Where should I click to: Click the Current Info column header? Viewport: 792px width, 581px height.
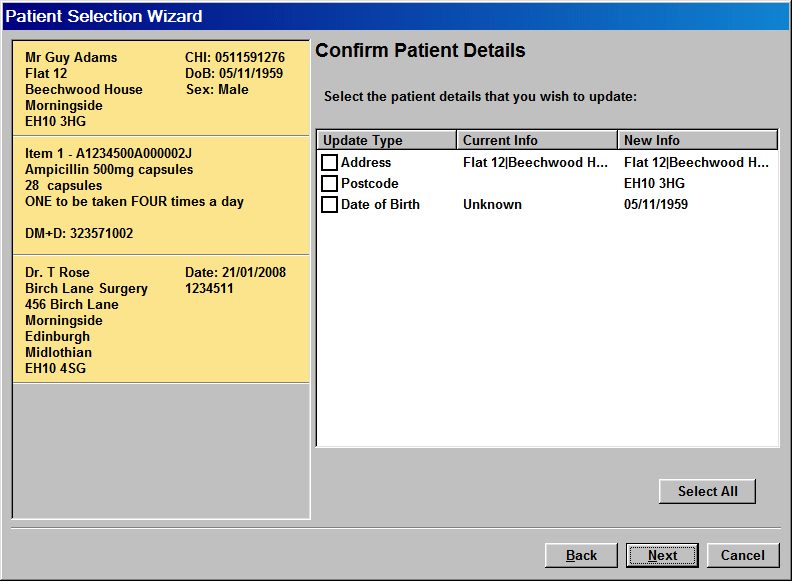(x=537, y=141)
